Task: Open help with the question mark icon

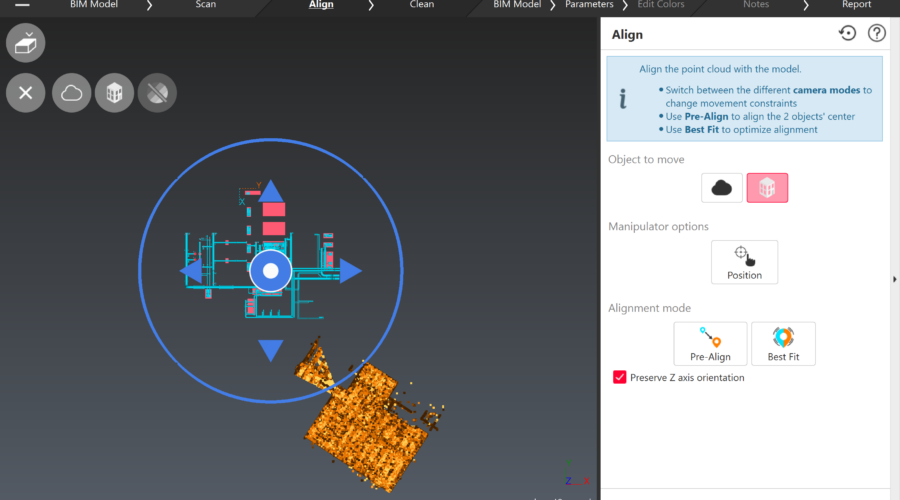Action: point(877,34)
